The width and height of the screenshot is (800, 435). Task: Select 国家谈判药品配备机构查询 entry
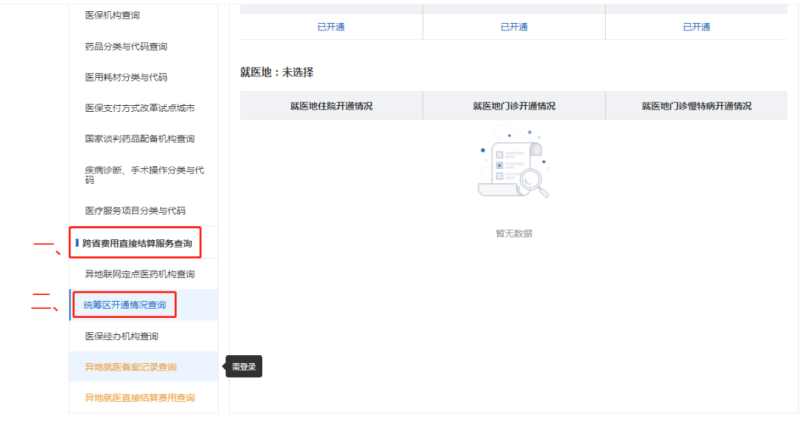(x=140, y=138)
